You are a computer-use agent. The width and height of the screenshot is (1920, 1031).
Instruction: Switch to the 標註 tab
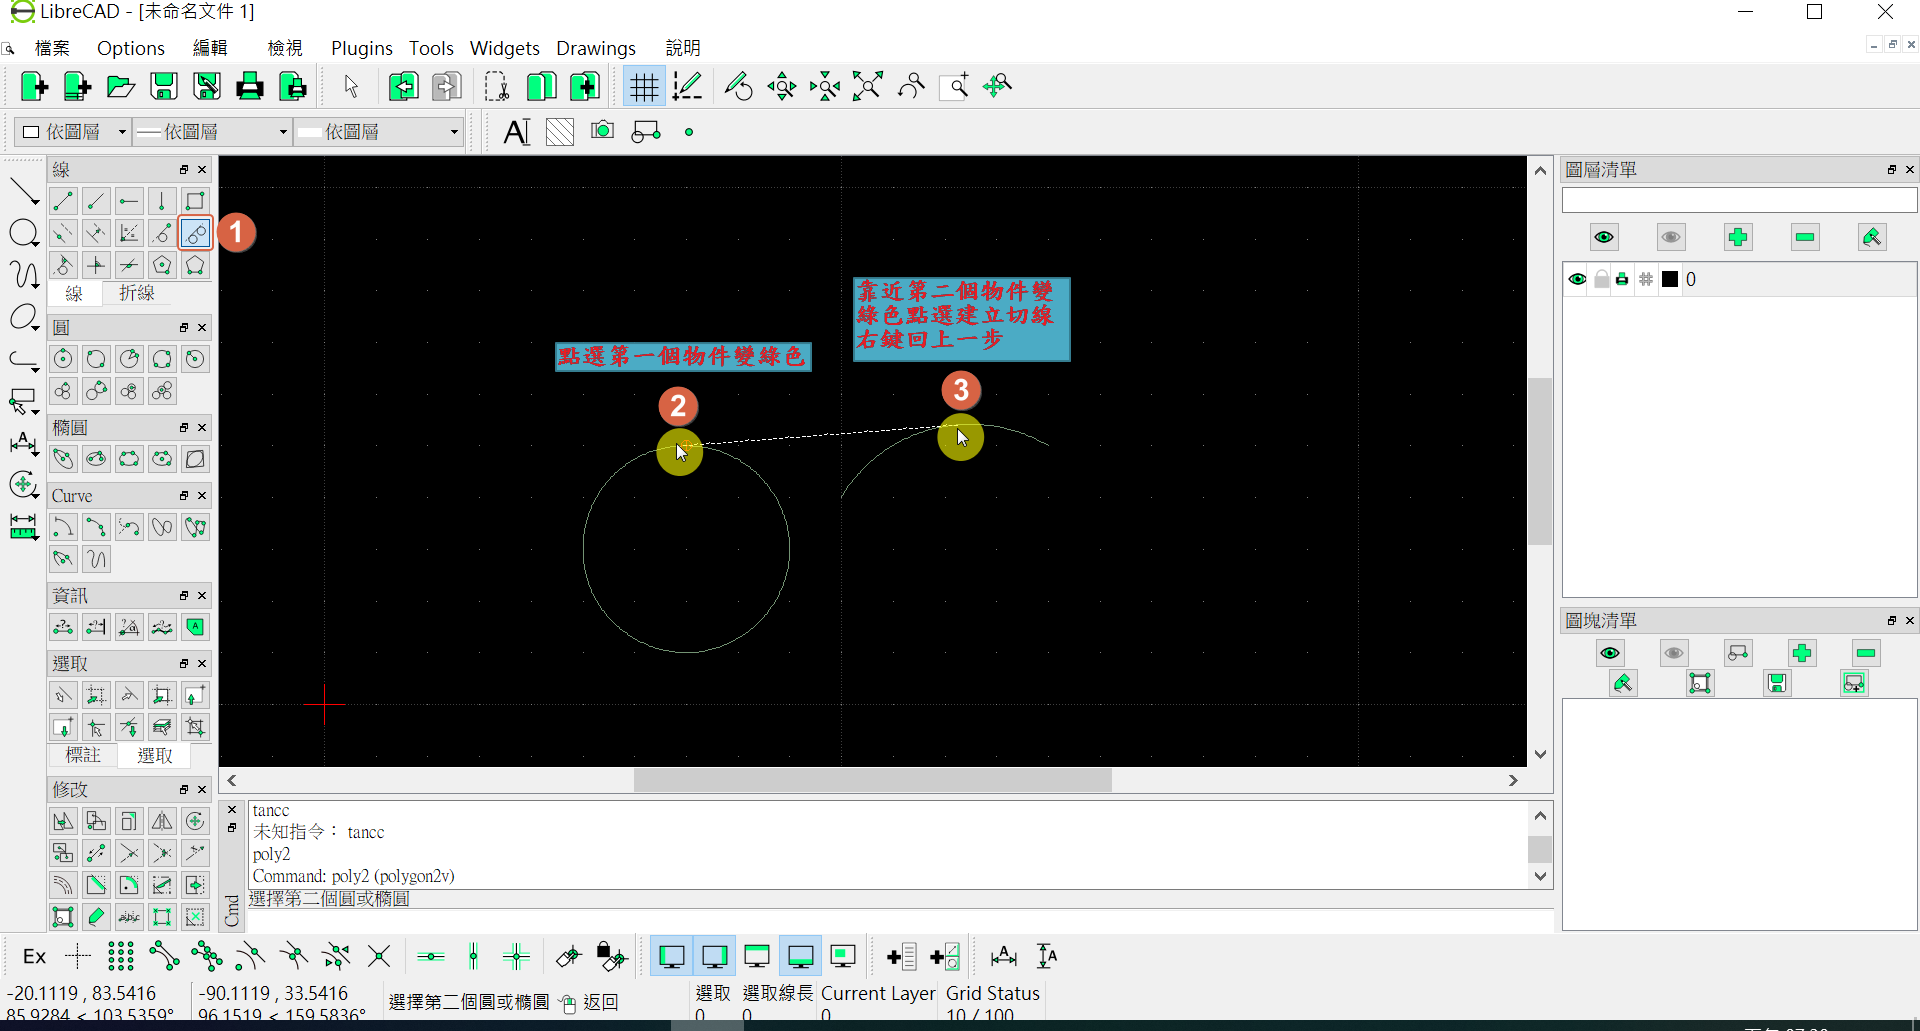pyautogui.click(x=83, y=755)
